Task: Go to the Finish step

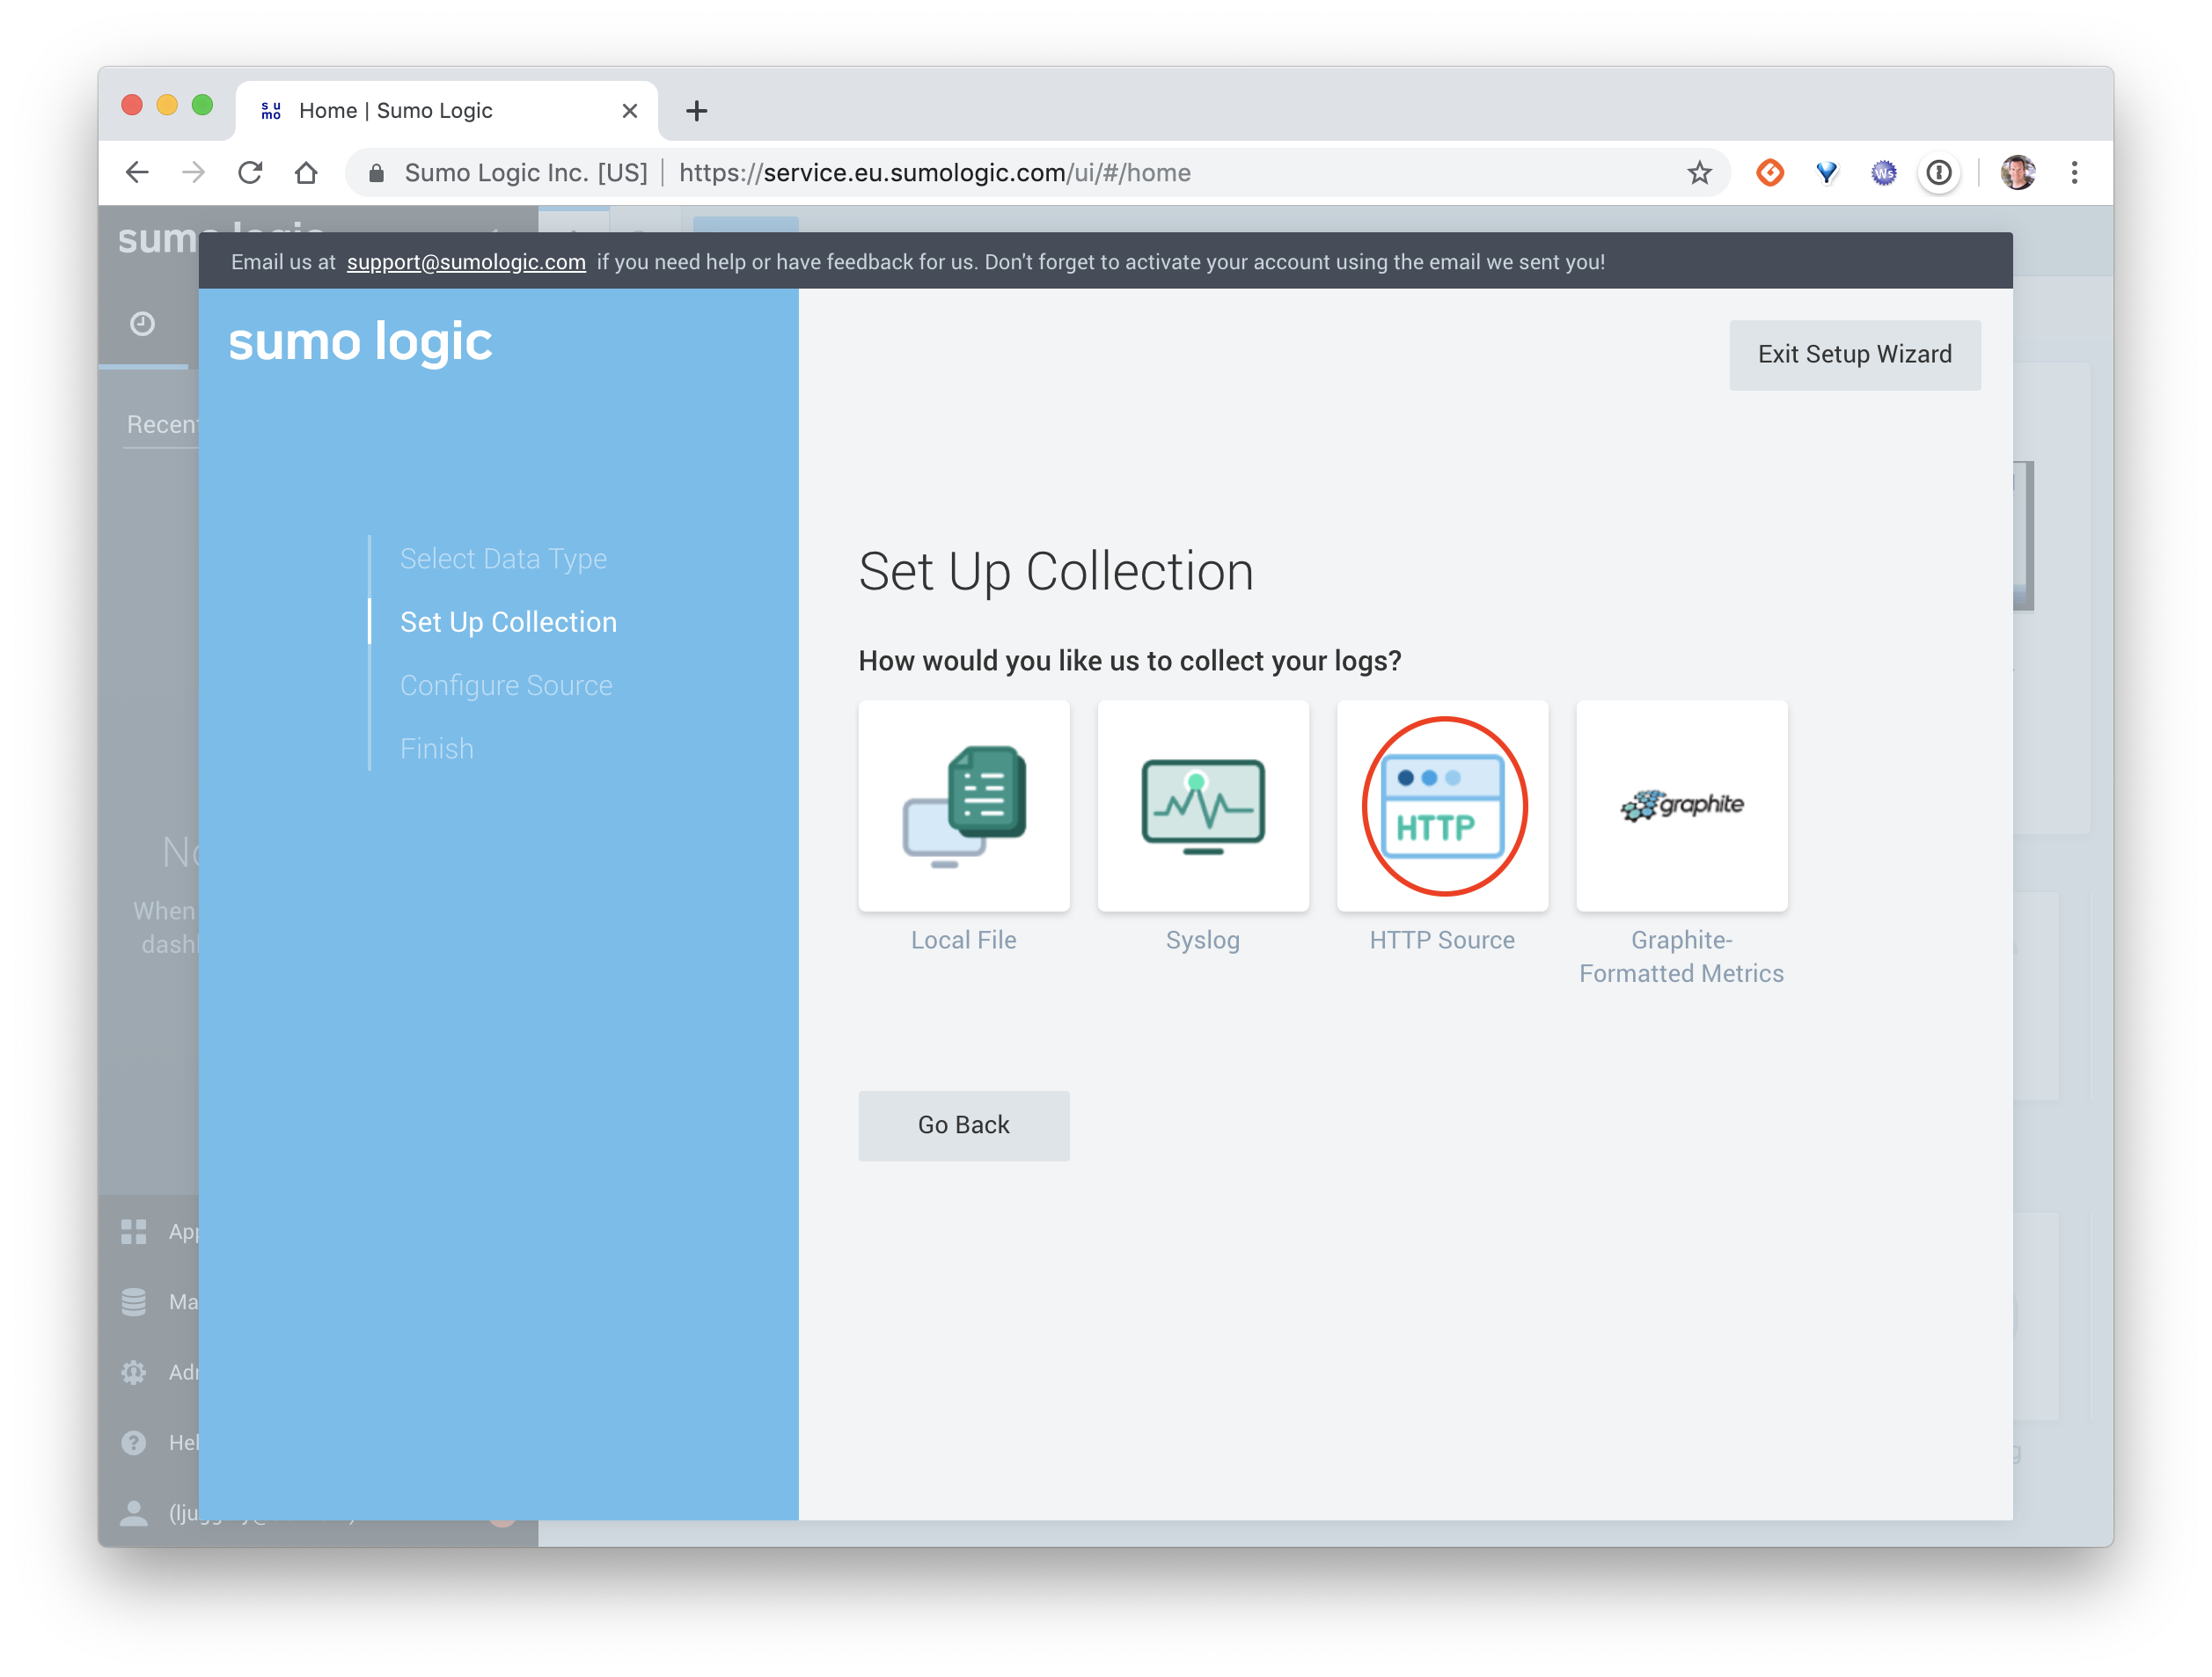Action: point(437,748)
